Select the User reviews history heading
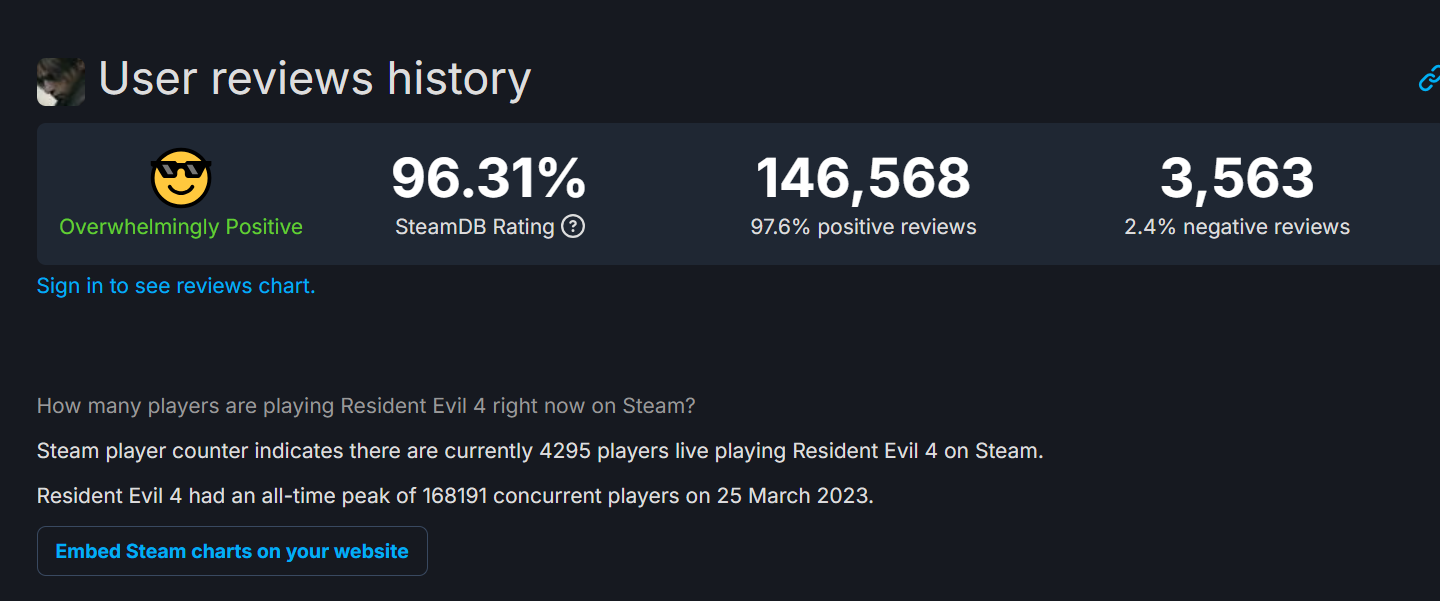1440x601 pixels. point(315,79)
